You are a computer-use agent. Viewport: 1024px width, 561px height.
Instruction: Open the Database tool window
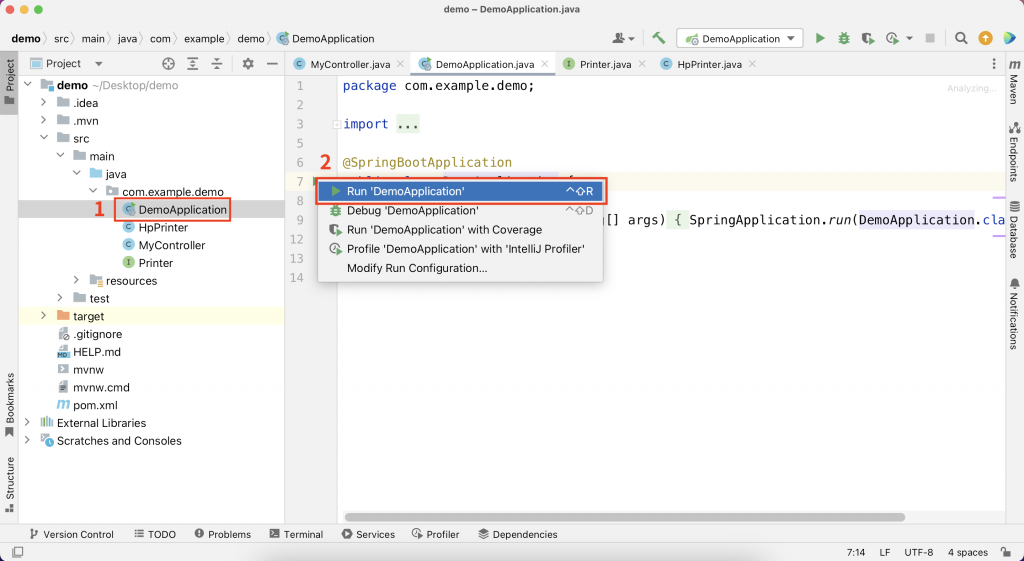click(1014, 229)
